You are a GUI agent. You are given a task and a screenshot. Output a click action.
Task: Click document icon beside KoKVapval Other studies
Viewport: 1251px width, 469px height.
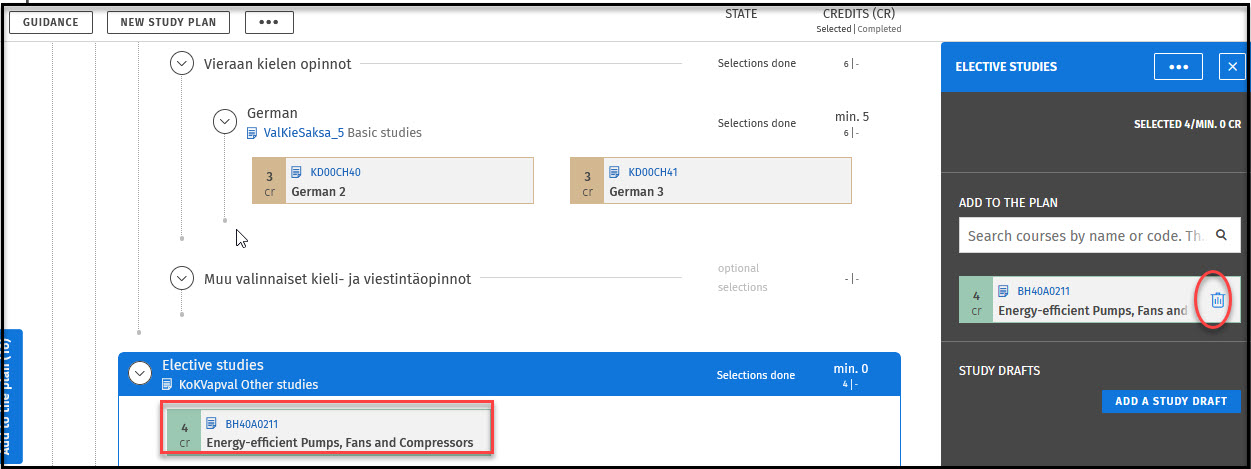coord(168,384)
